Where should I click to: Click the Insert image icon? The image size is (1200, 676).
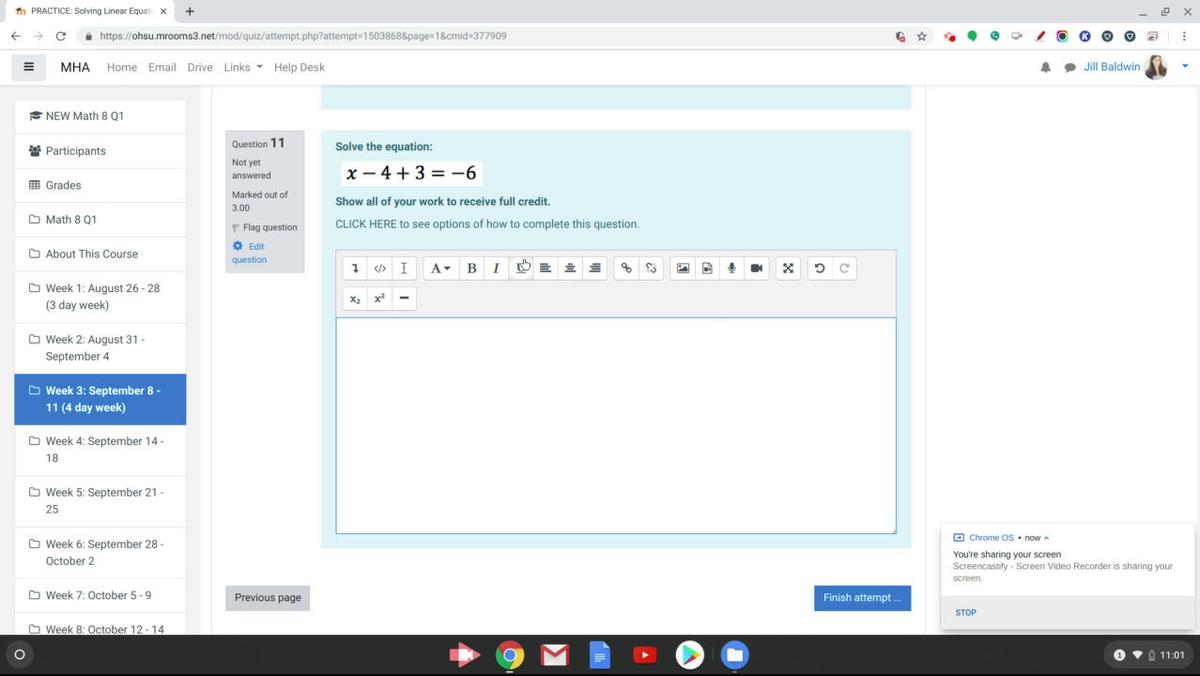[682, 268]
